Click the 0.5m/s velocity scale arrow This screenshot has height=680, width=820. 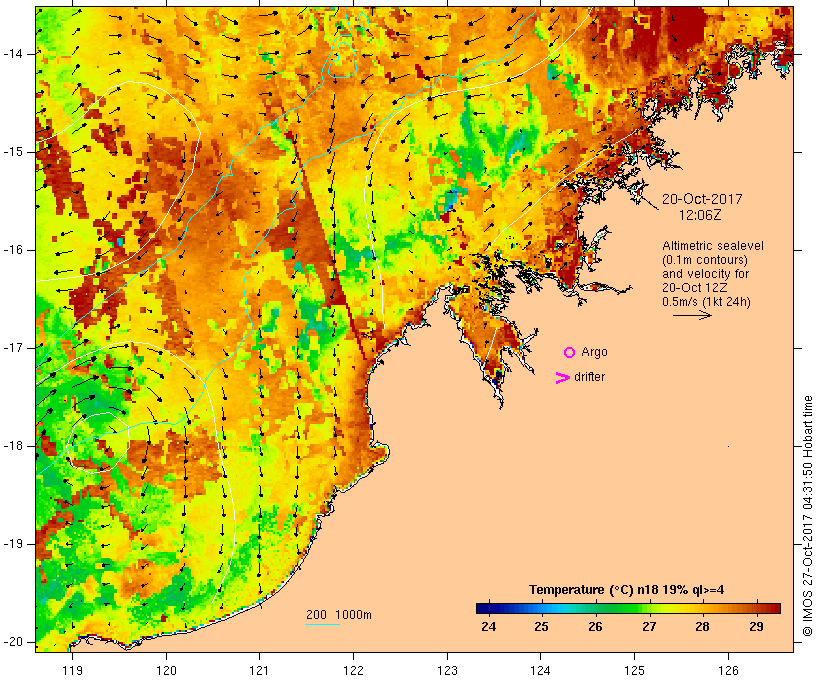point(692,315)
